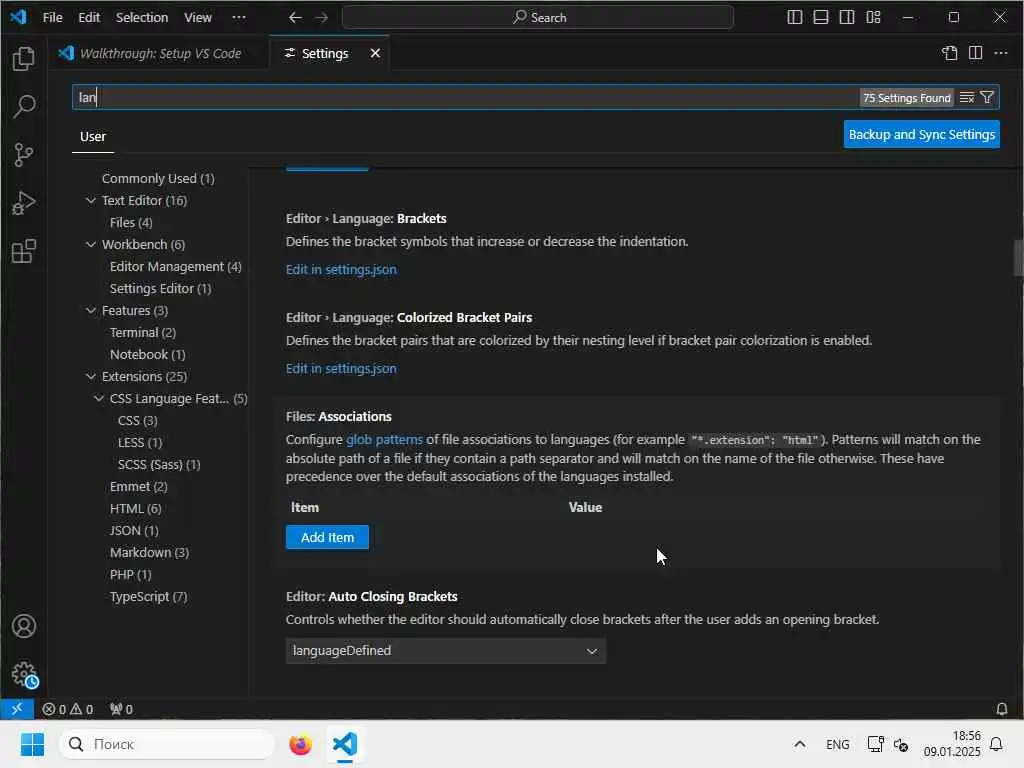Screen dimensions: 1024x768
Task: Click VS Code icon in taskbar
Action: coord(345,744)
